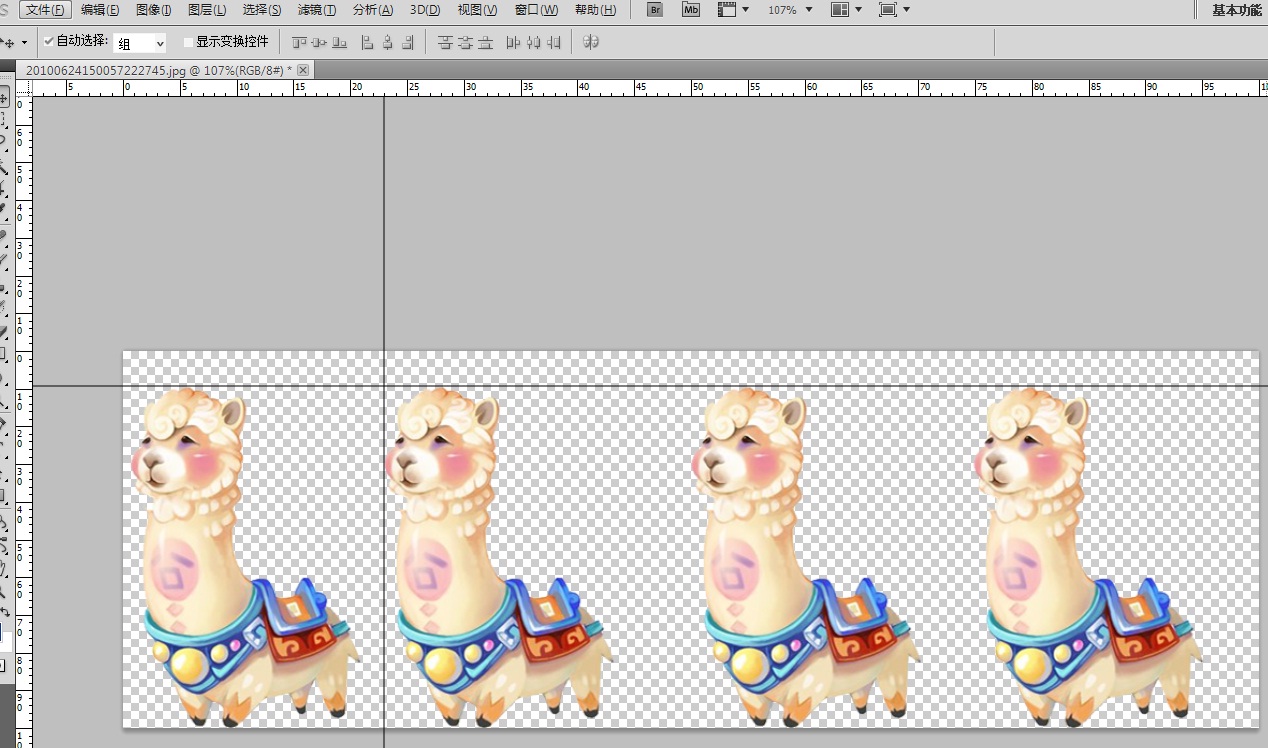Expand the Arrange Documents dropdown arrow
Image resolution: width=1268 pixels, height=748 pixels.
pyautogui.click(x=859, y=10)
